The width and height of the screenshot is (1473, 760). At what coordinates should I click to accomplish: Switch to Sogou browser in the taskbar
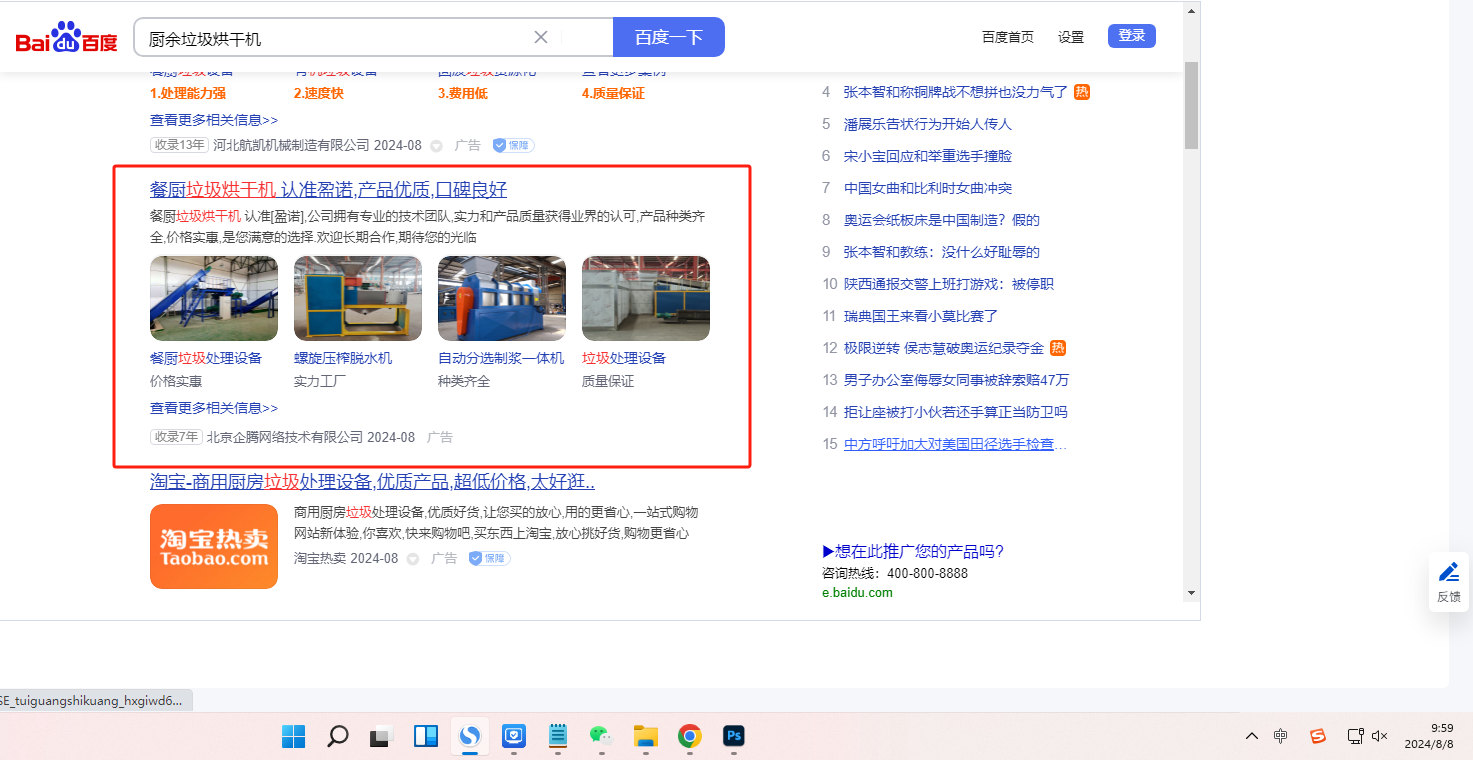(470, 737)
